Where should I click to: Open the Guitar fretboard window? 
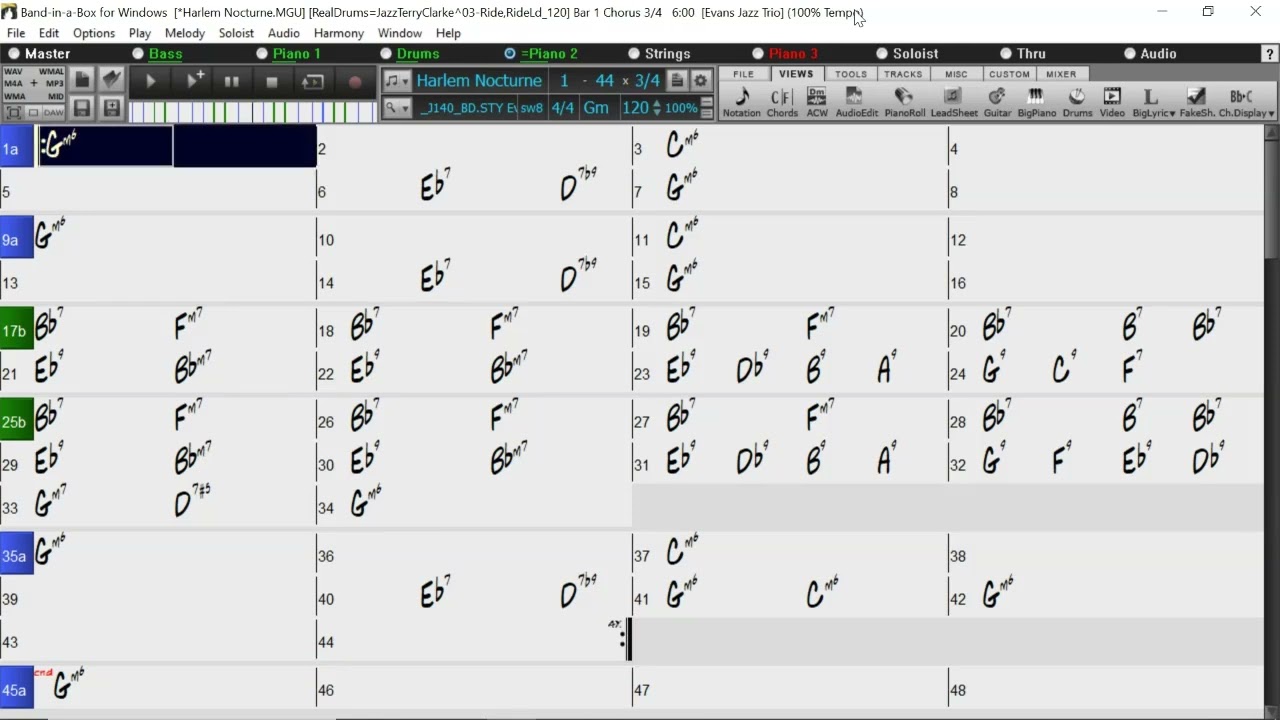click(997, 102)
